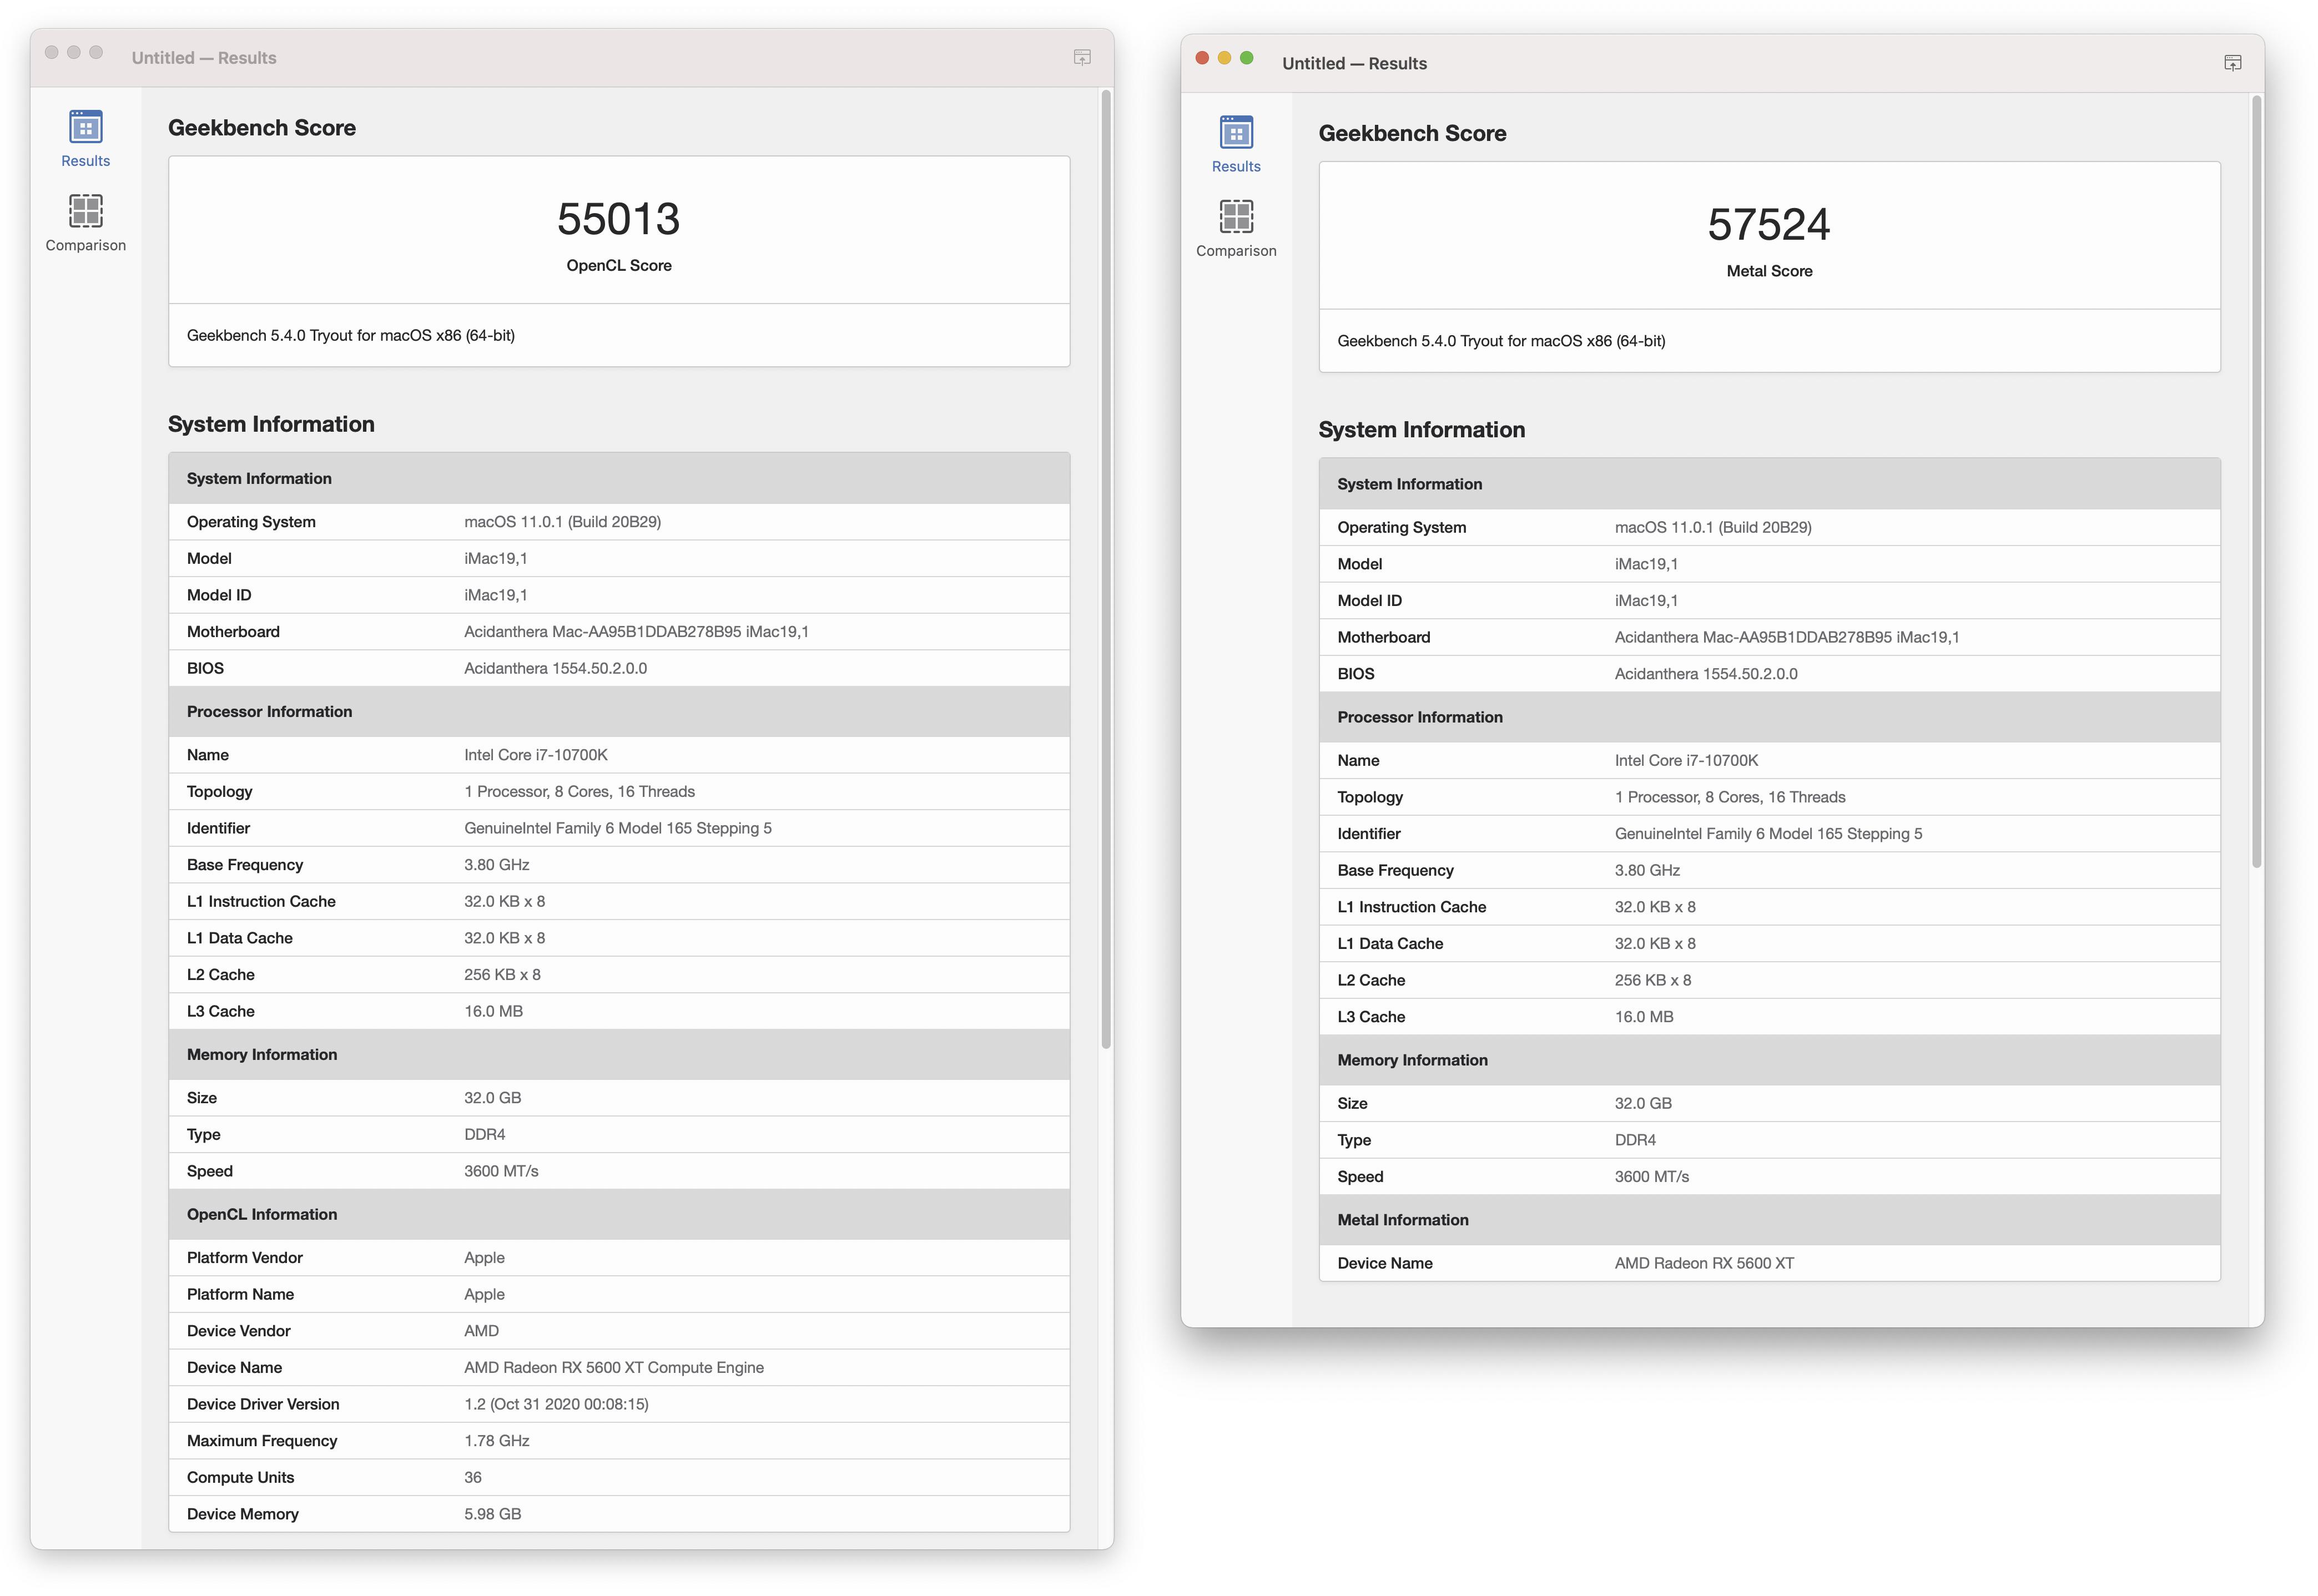Click the 55013 OpenCL score number
The image size is (2318, 1596).
618,219
